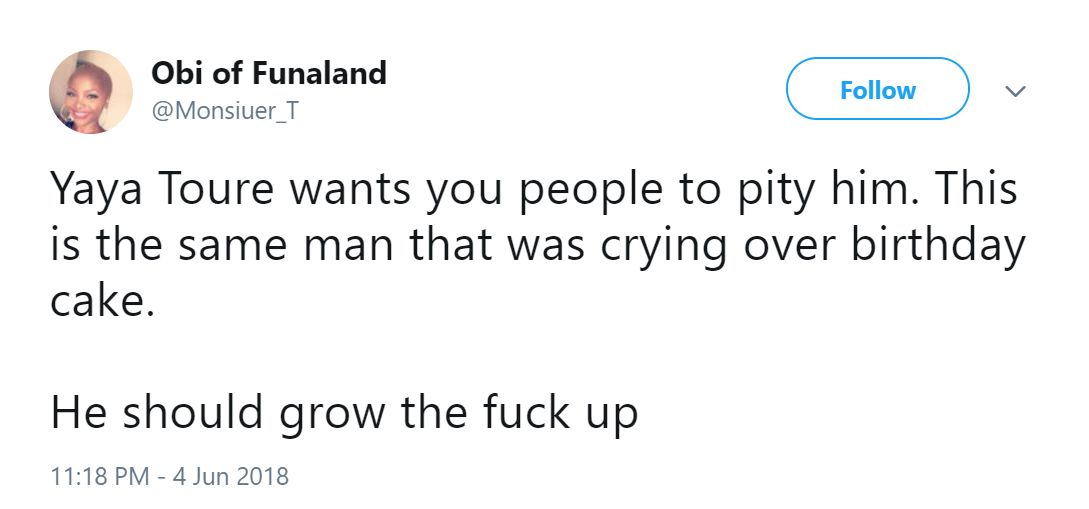Expand the tweet options chevron
This screenshot has width=1089, height=509.
click(1015, 91)
